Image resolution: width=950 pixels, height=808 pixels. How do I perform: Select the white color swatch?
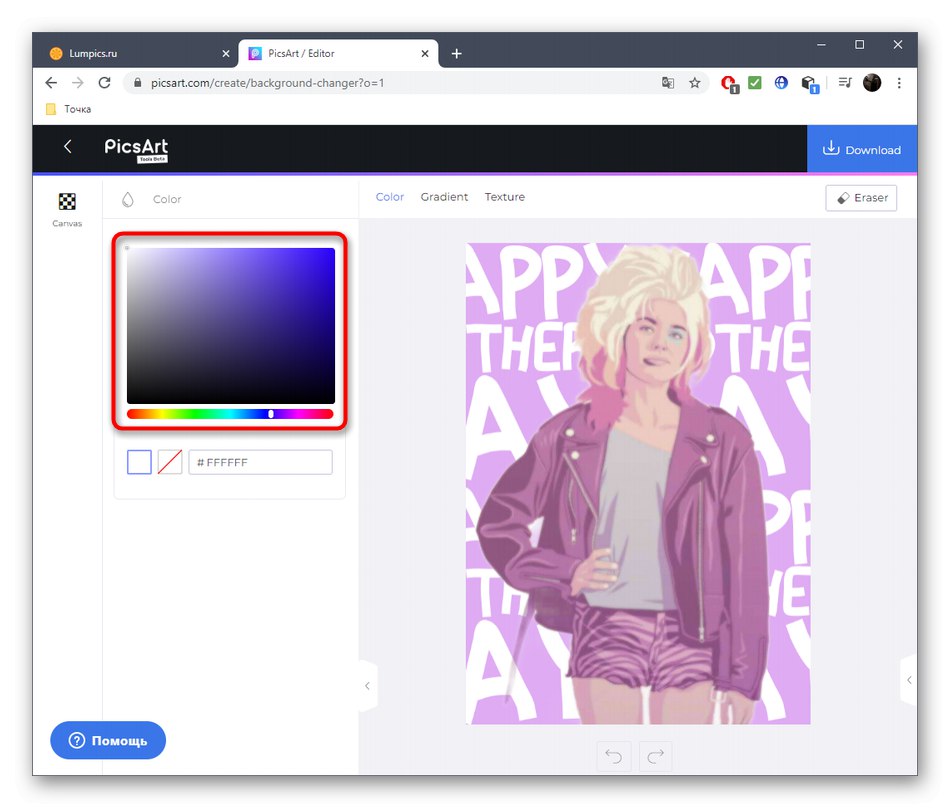[x=139, y=462]
